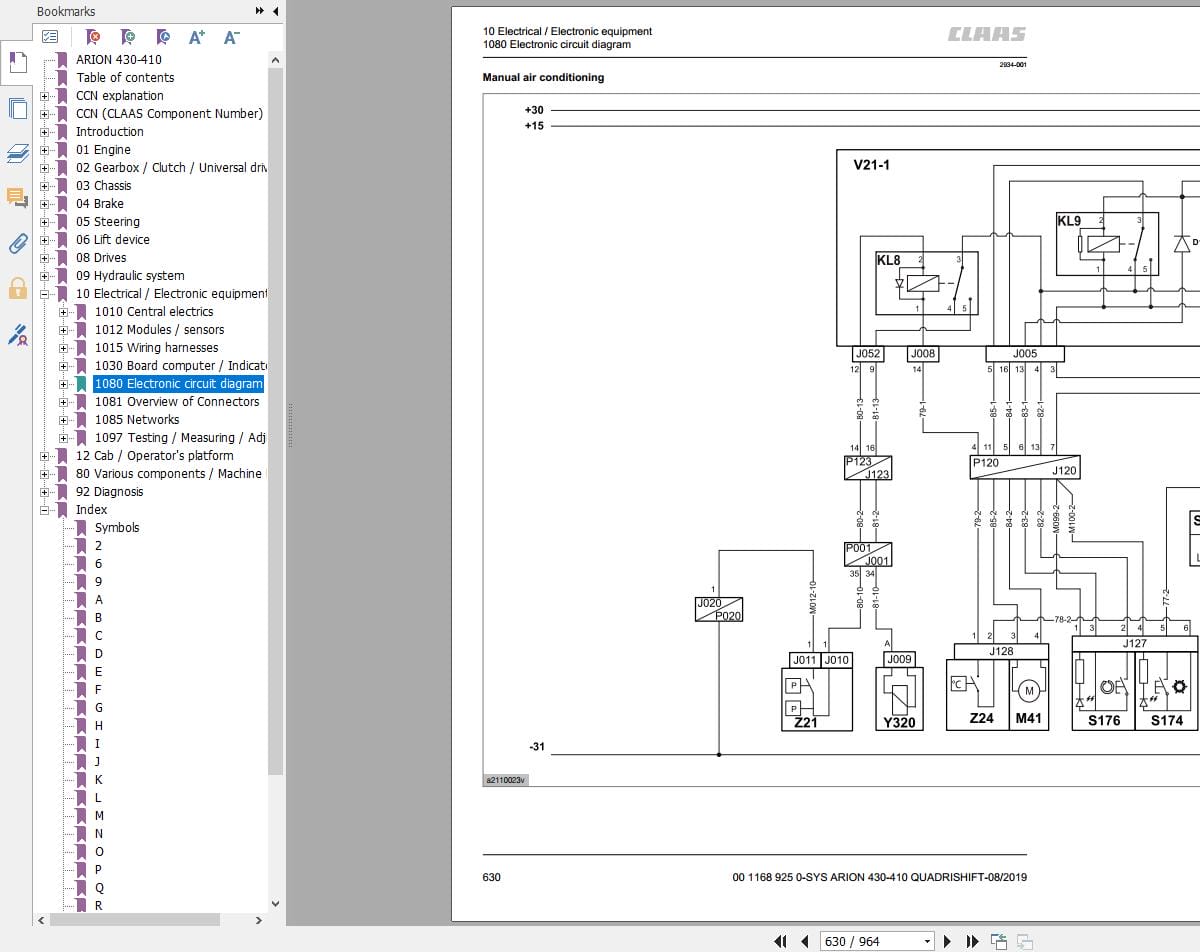Open the Comments panel icon

(x=17, y=197)
